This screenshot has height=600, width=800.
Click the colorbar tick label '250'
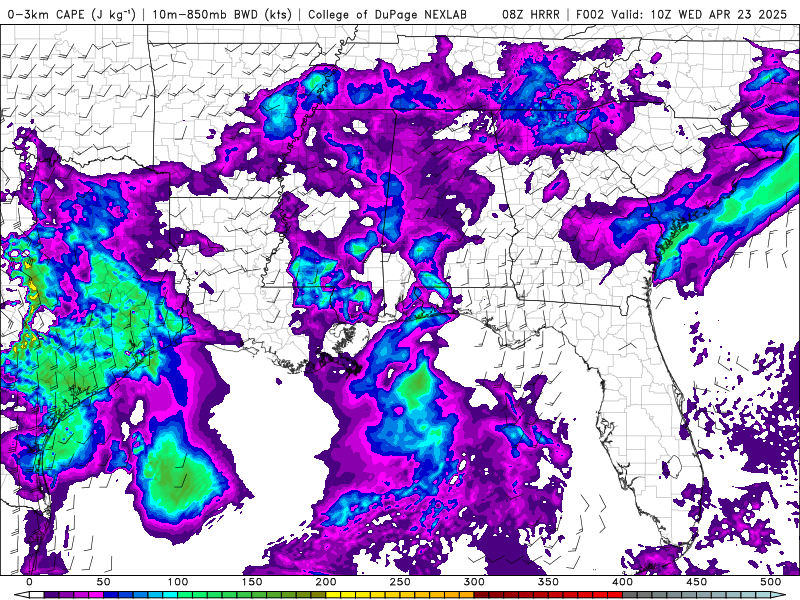click(x=400, y=582)
